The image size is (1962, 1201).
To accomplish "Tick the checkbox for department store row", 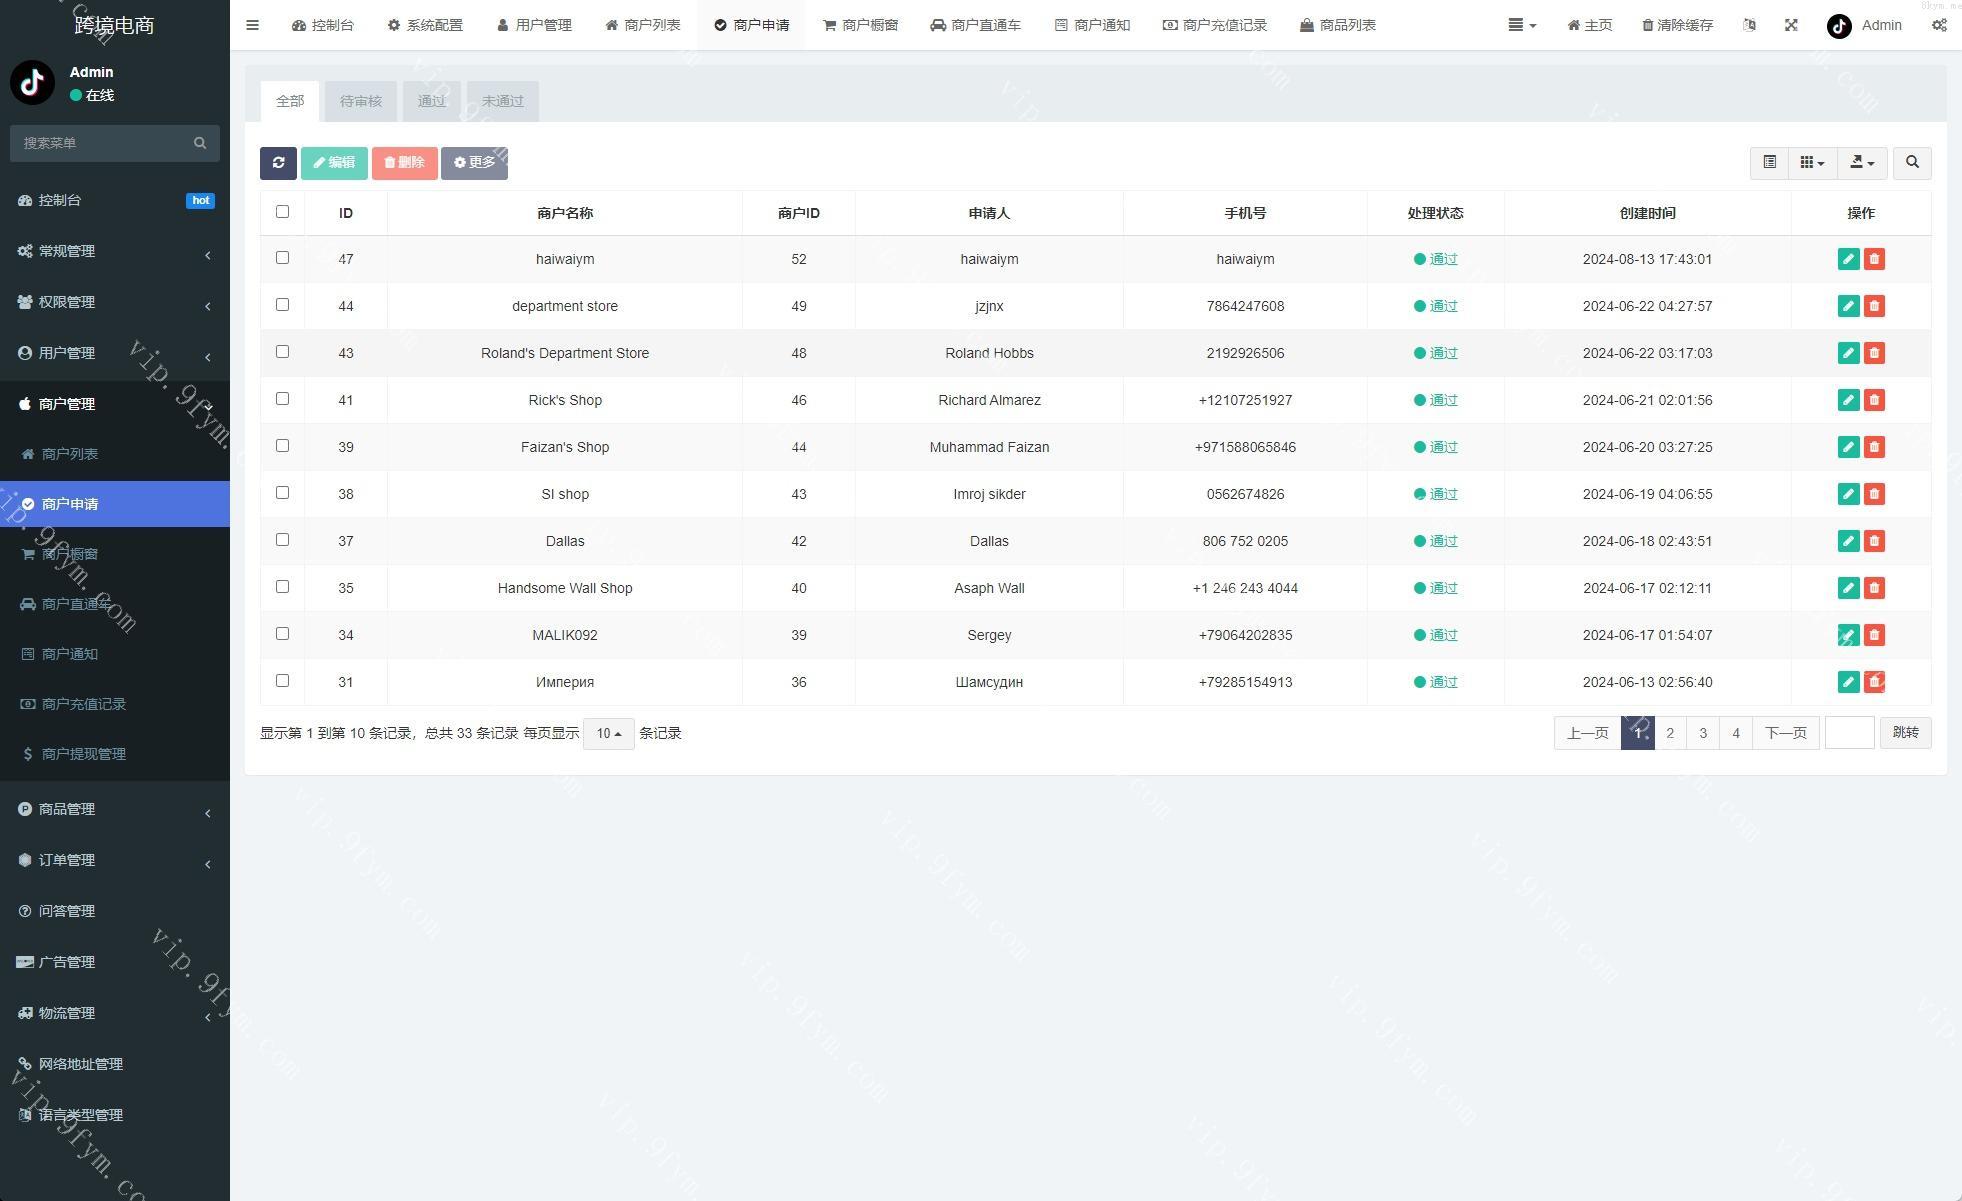I will point(282,305).
